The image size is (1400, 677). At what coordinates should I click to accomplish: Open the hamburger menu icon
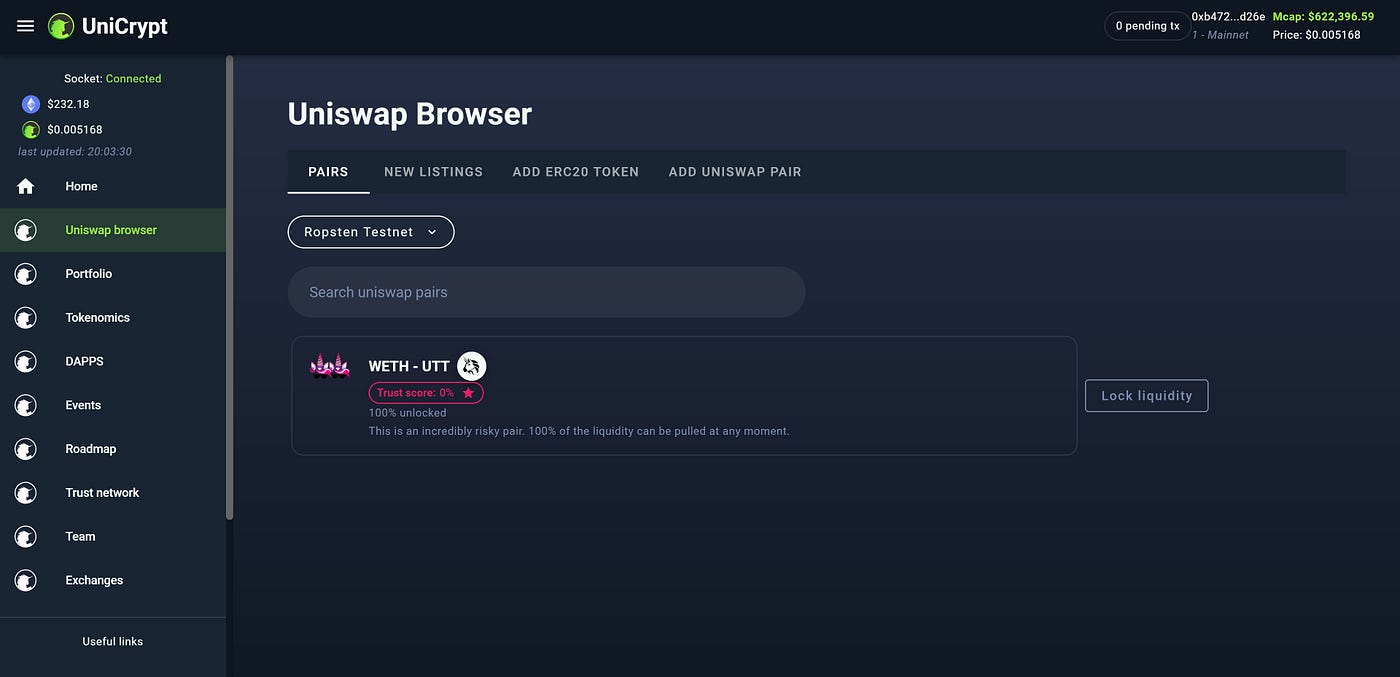(x=26, y=26)
